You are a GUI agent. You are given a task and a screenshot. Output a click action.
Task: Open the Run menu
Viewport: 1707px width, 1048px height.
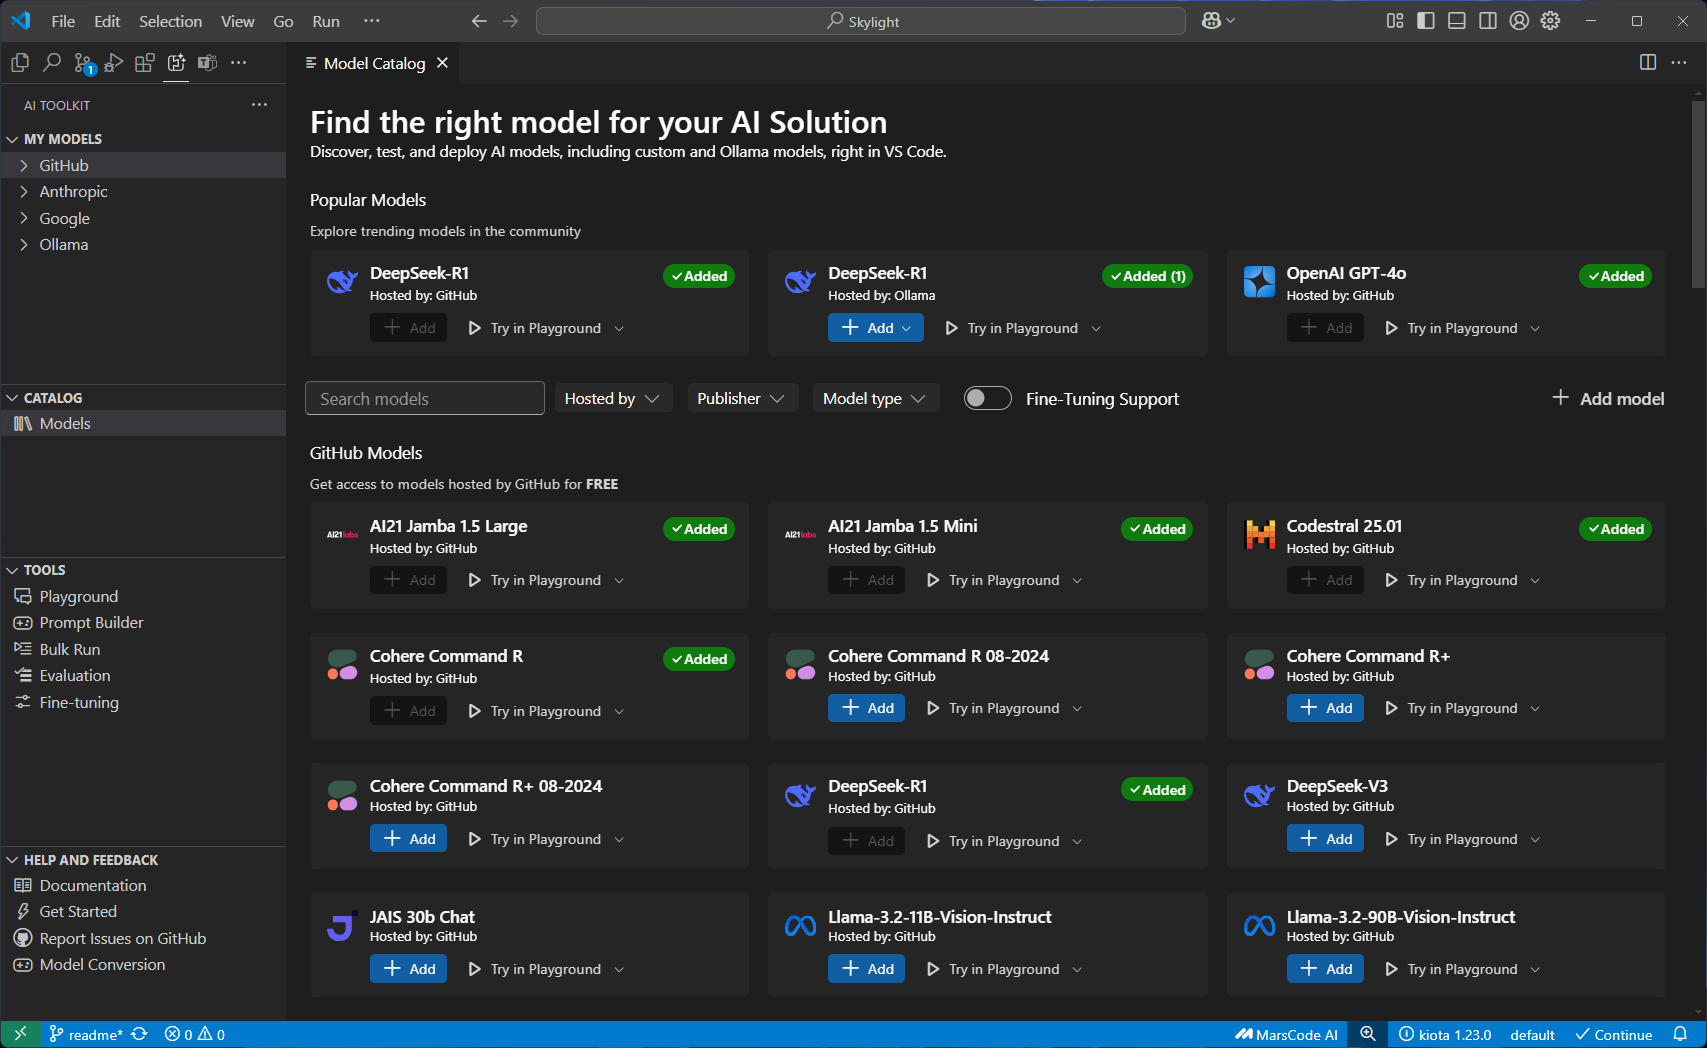[326, 21]
